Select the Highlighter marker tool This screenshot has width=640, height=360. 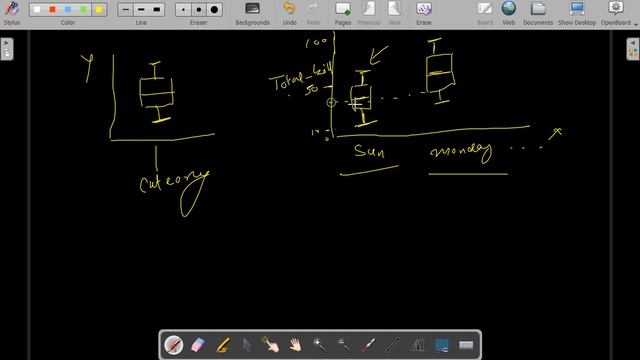222,345
